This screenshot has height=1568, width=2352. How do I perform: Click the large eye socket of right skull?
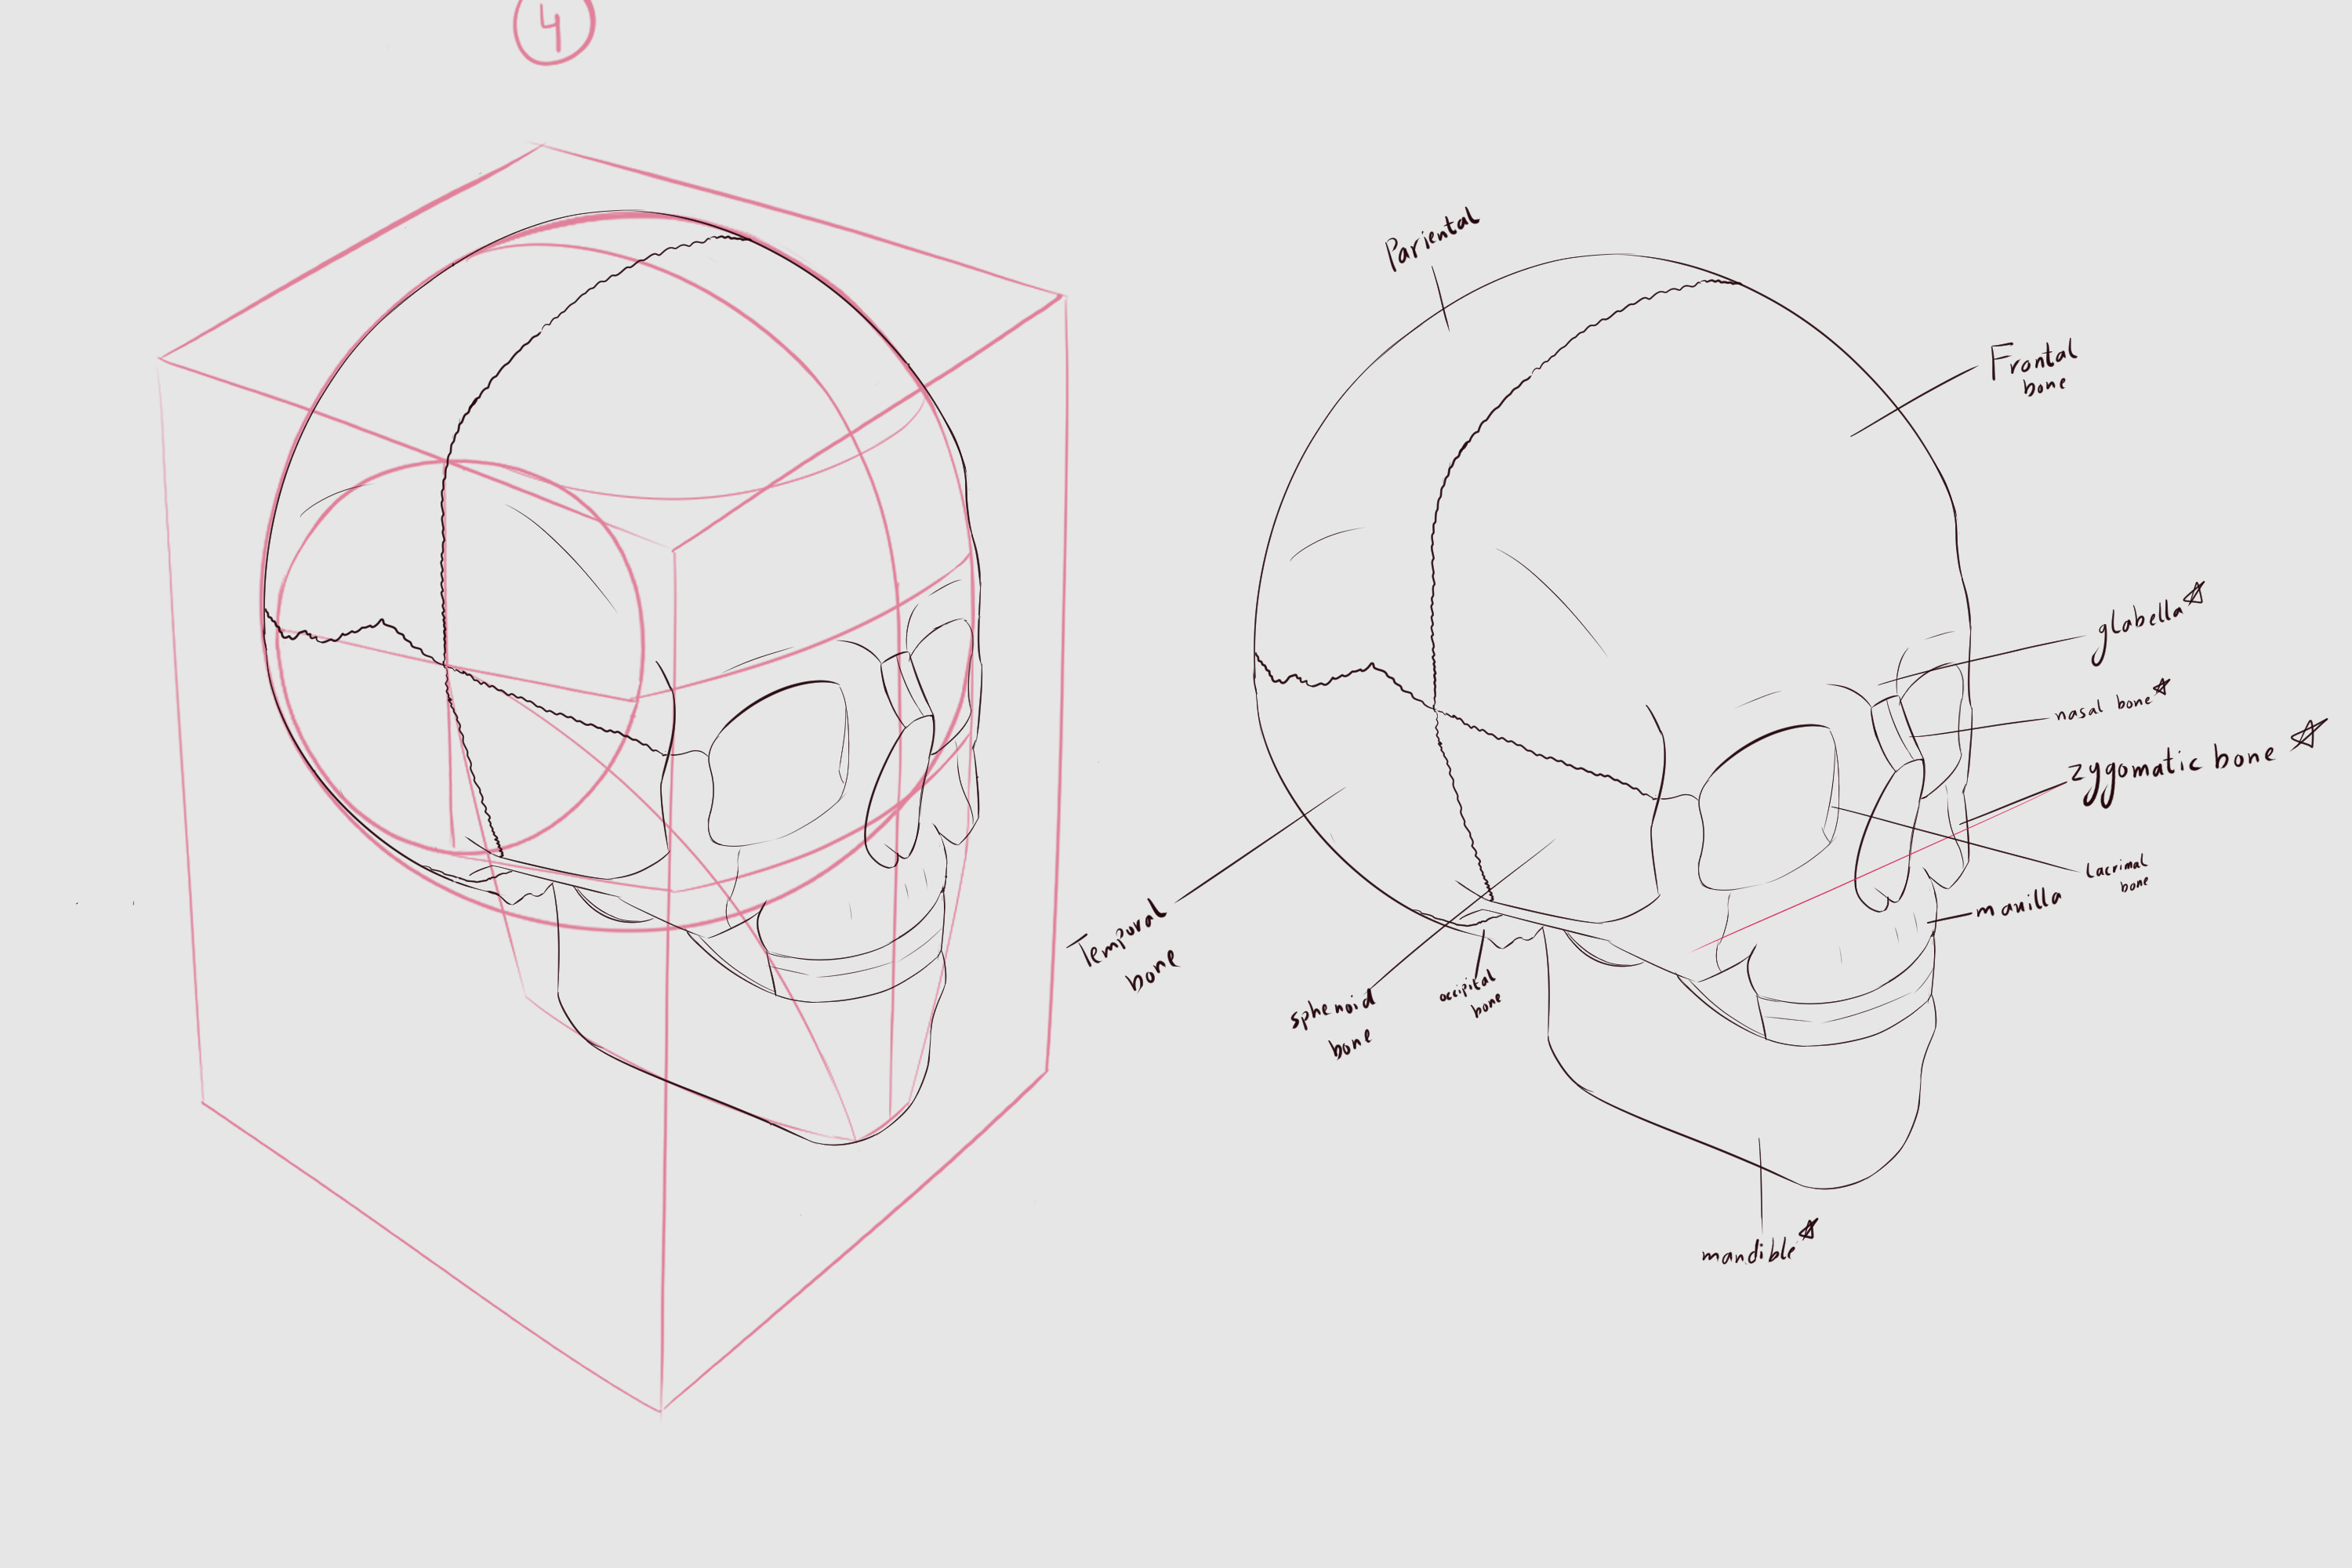coord(1767,805)
